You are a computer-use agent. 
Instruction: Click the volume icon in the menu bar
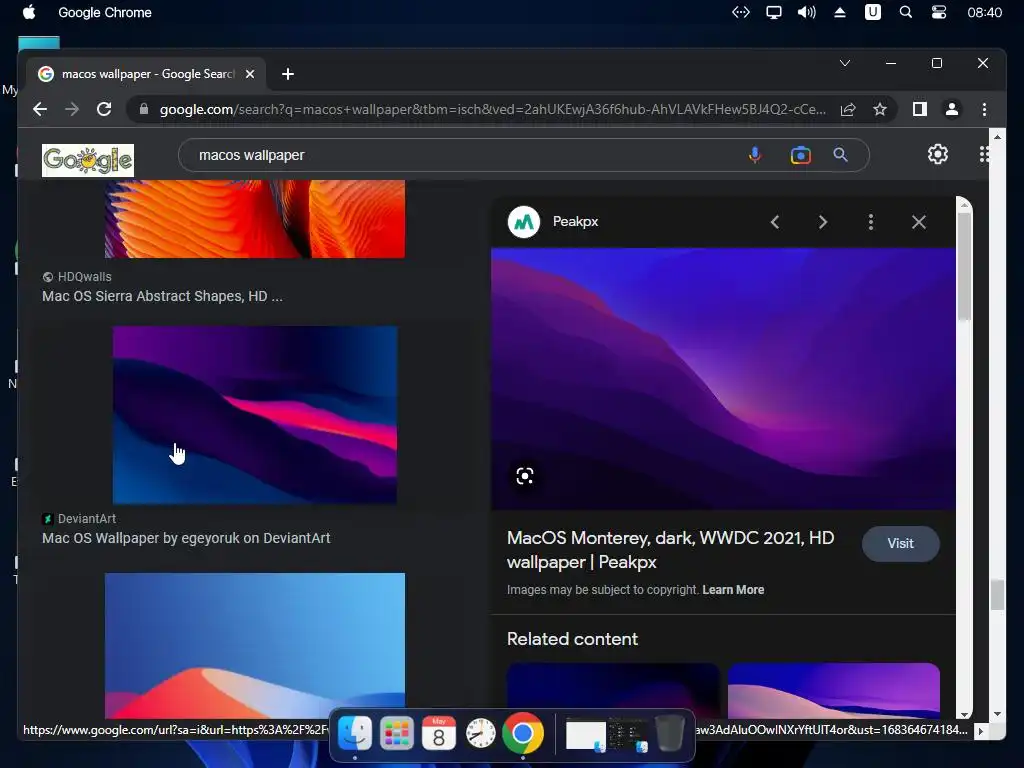click(x=807, y=12)
